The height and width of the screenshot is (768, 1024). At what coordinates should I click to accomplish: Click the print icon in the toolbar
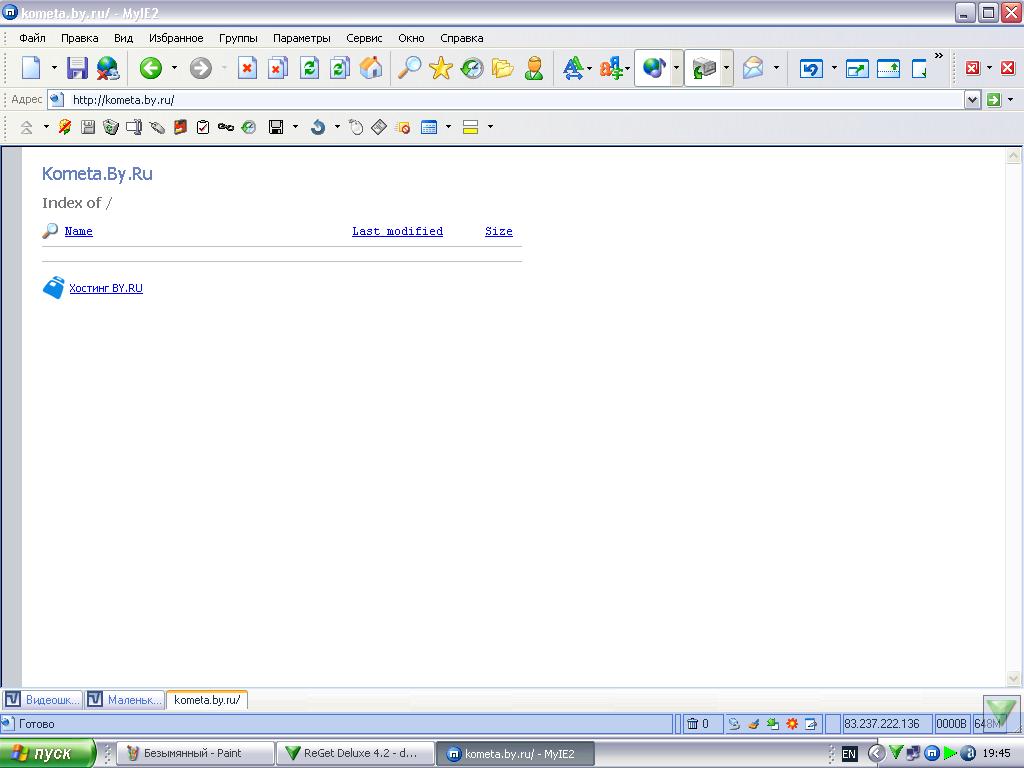coord(704,67)
